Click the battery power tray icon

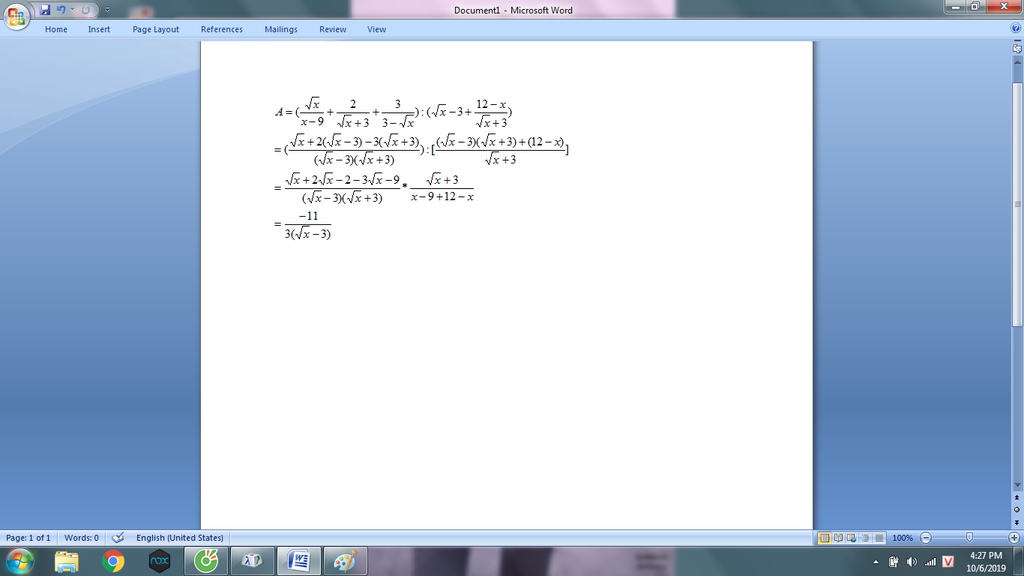pos(893,562)
